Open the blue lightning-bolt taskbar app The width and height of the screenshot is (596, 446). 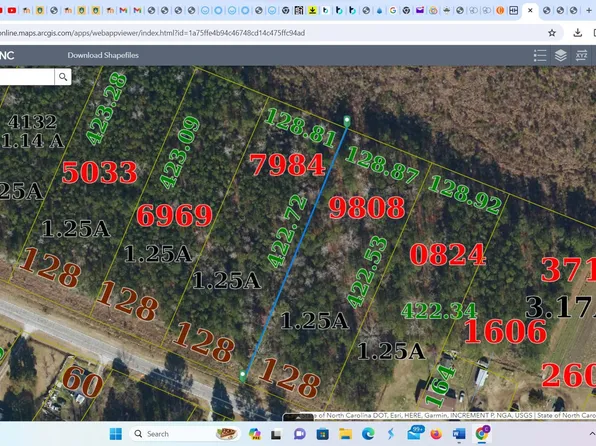click(391, 434)
